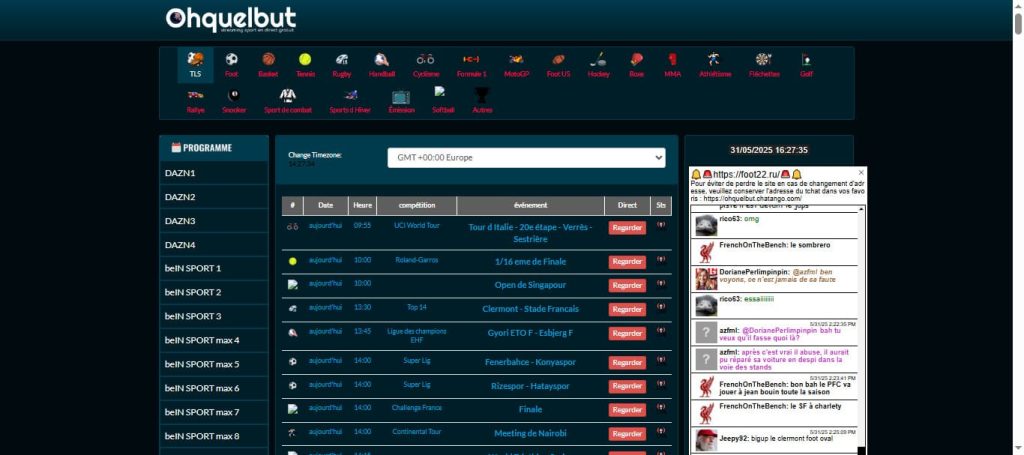Click Regarder for Challenge France Finale
The image size is (1024, 455).
pyautogui.click(x=628, y=410)
